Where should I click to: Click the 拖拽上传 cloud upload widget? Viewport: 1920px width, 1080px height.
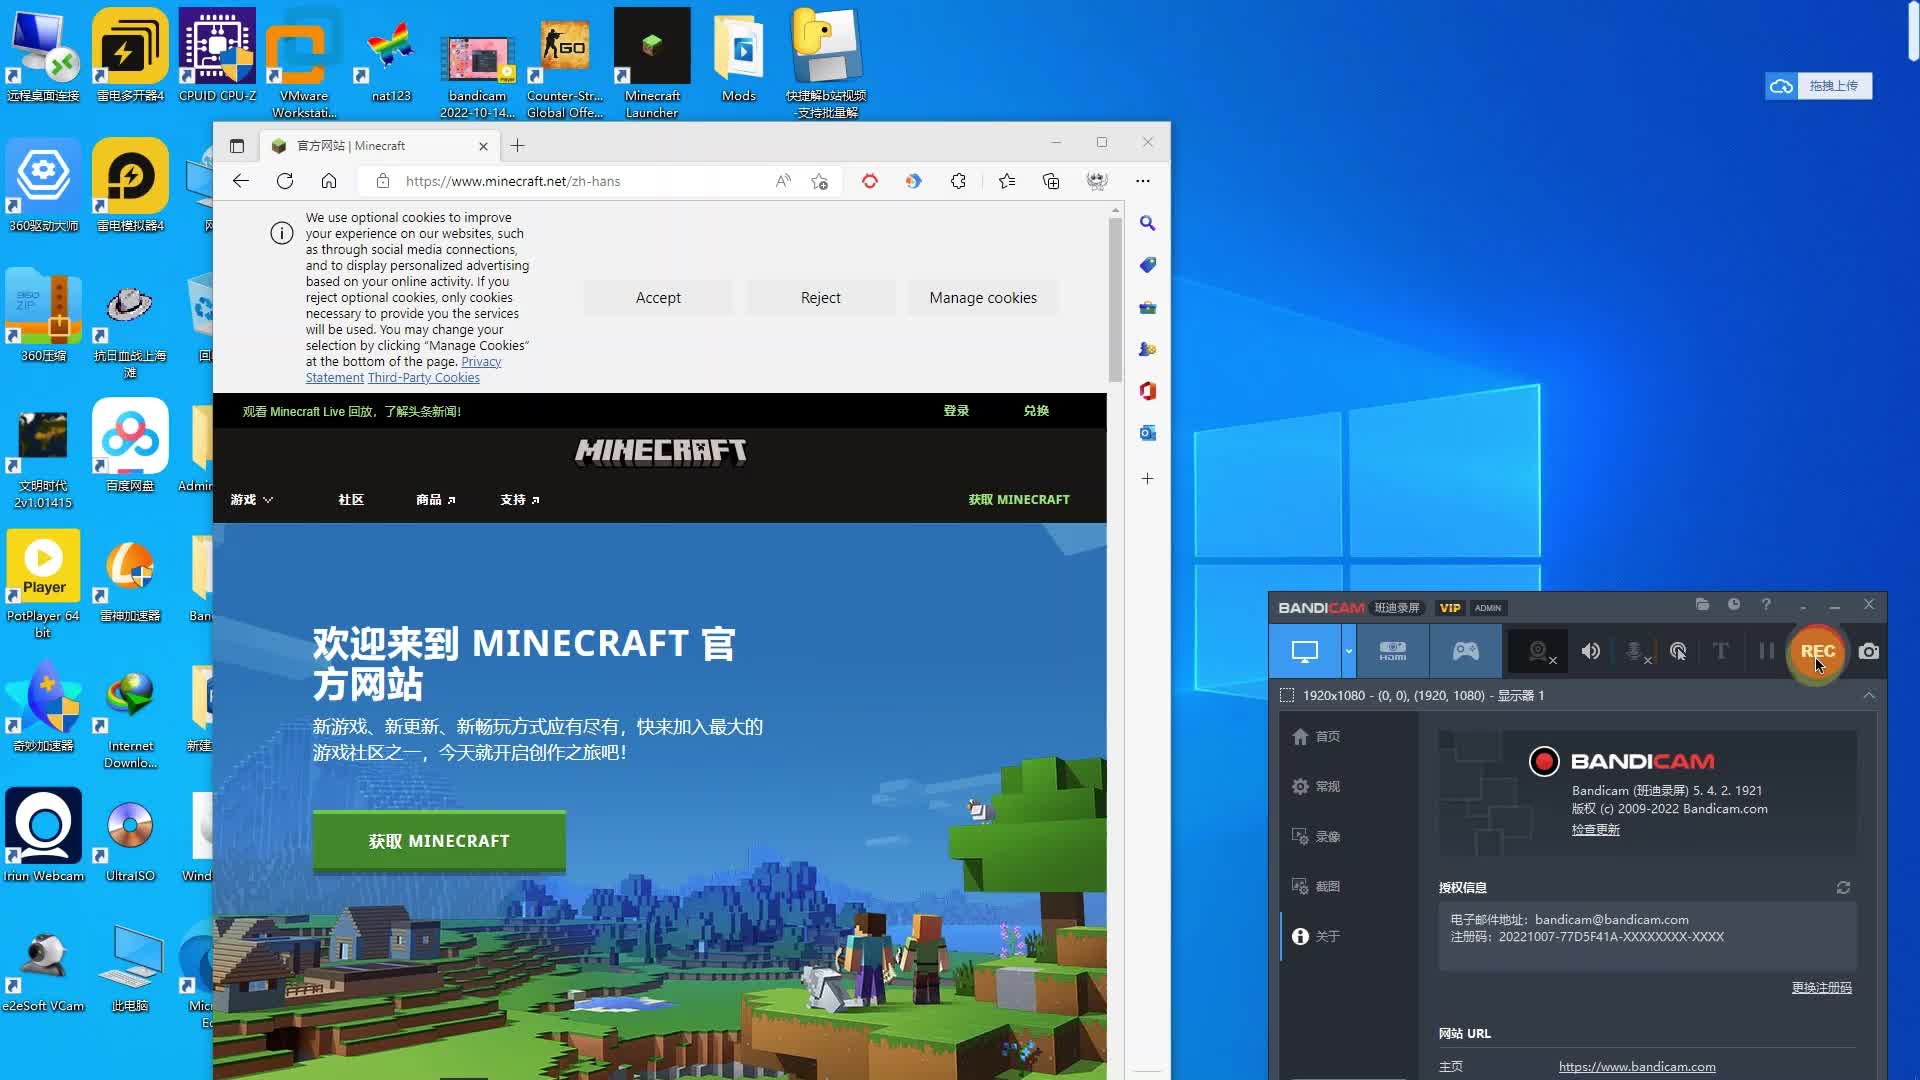coord(1819,86)
